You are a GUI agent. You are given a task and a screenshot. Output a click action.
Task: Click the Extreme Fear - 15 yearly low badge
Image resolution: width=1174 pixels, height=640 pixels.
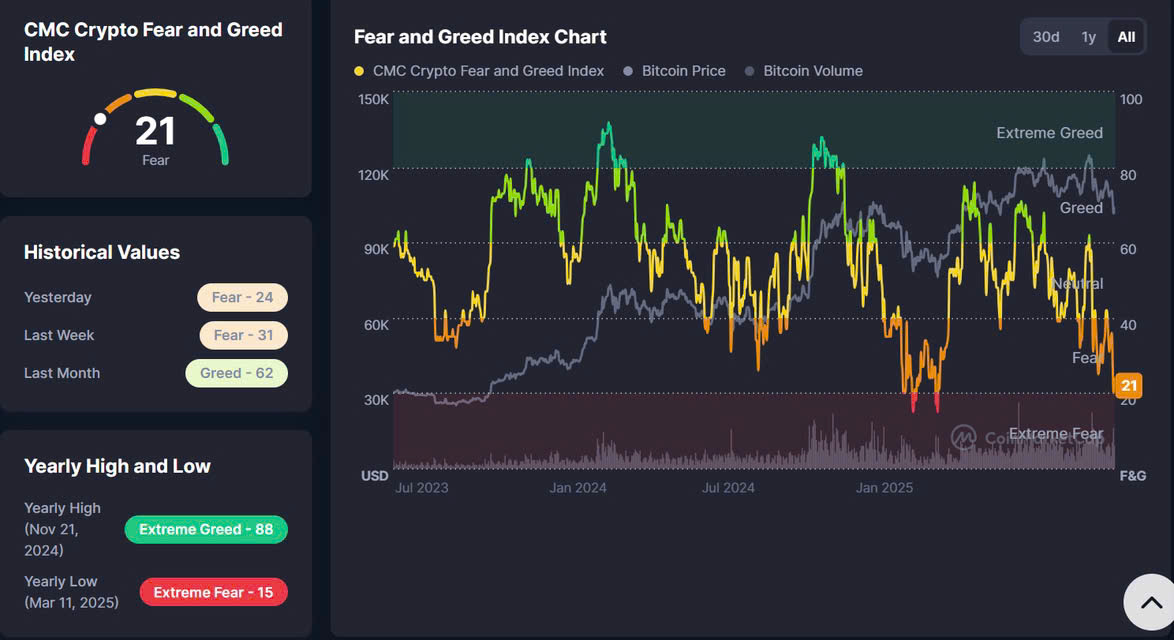[213, 592]
